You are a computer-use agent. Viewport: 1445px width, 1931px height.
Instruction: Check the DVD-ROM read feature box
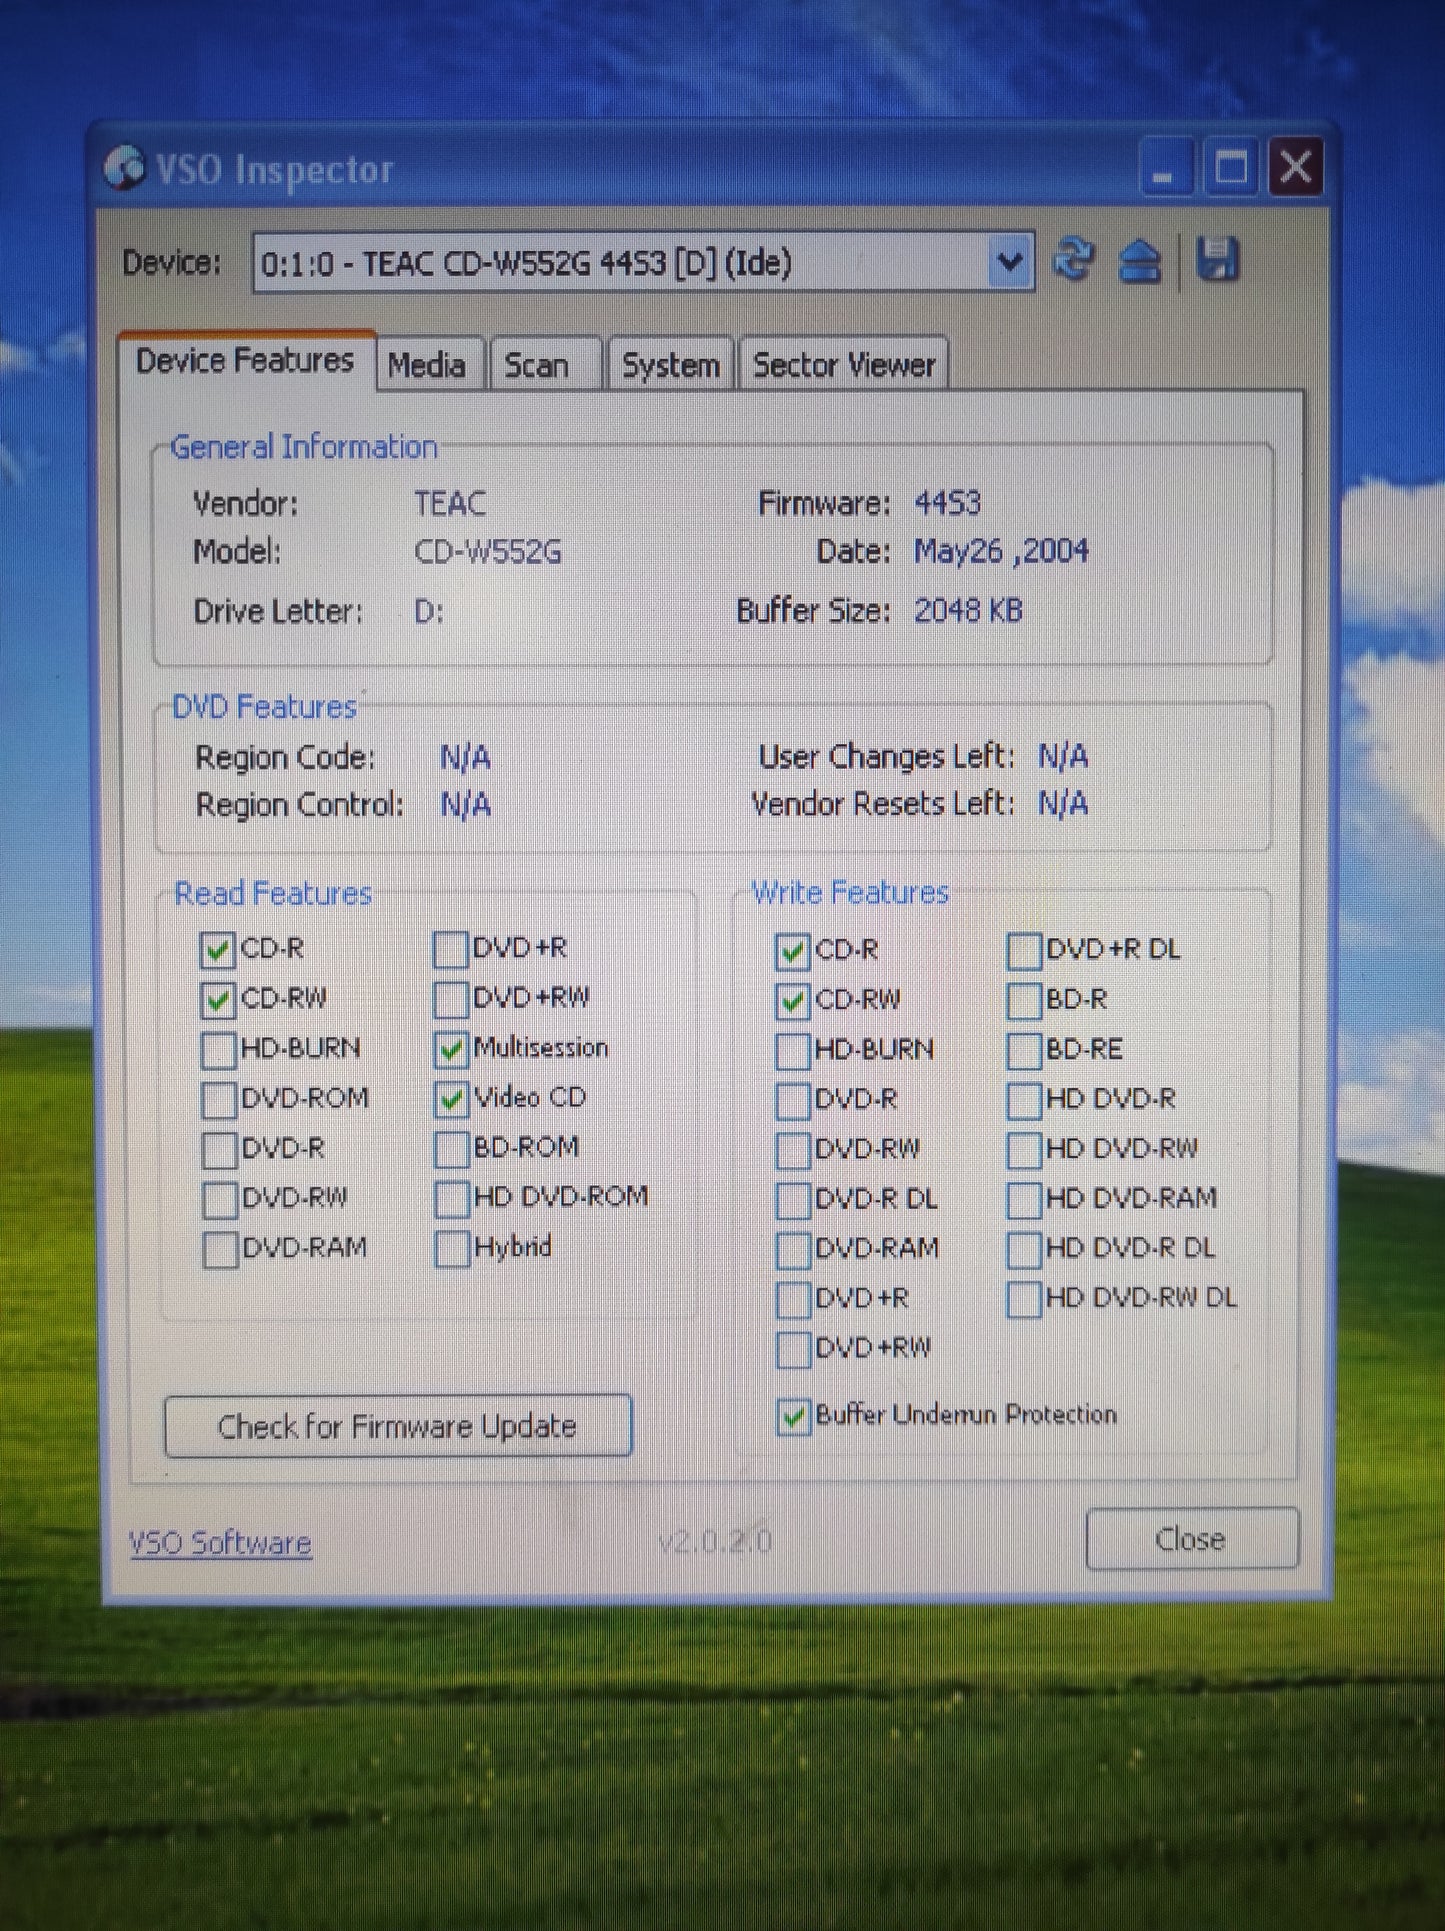[x=219, y=1100]
